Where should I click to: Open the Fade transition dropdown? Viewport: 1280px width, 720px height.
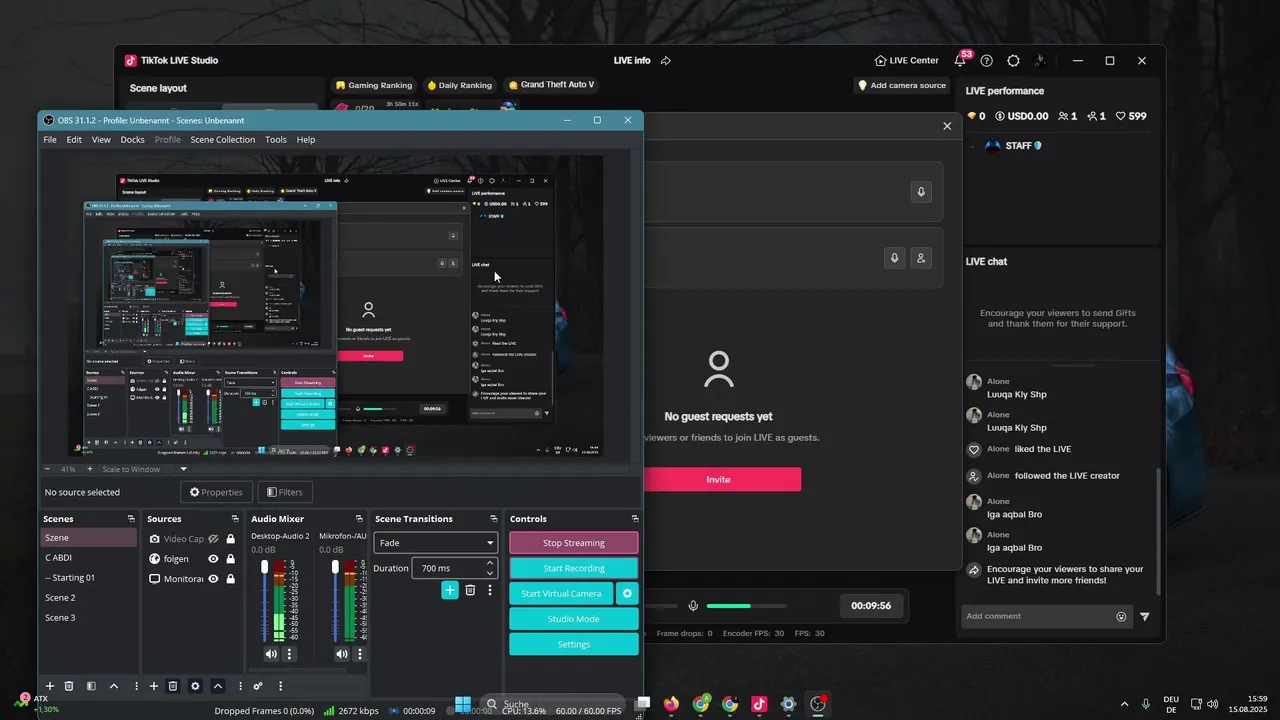(436, 543)
